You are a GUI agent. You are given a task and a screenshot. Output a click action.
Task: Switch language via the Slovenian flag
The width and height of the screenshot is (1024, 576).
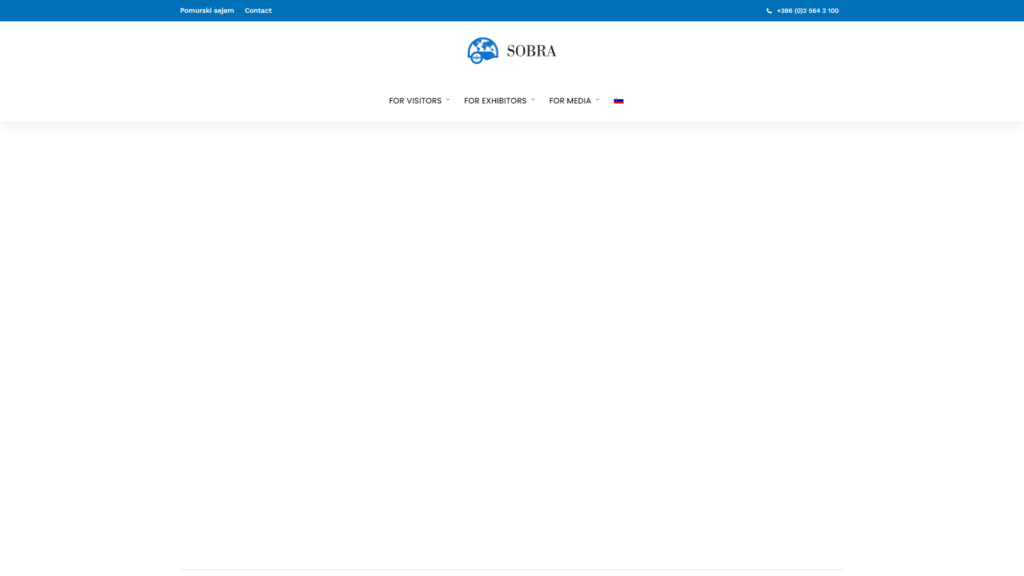pos(618,101)
